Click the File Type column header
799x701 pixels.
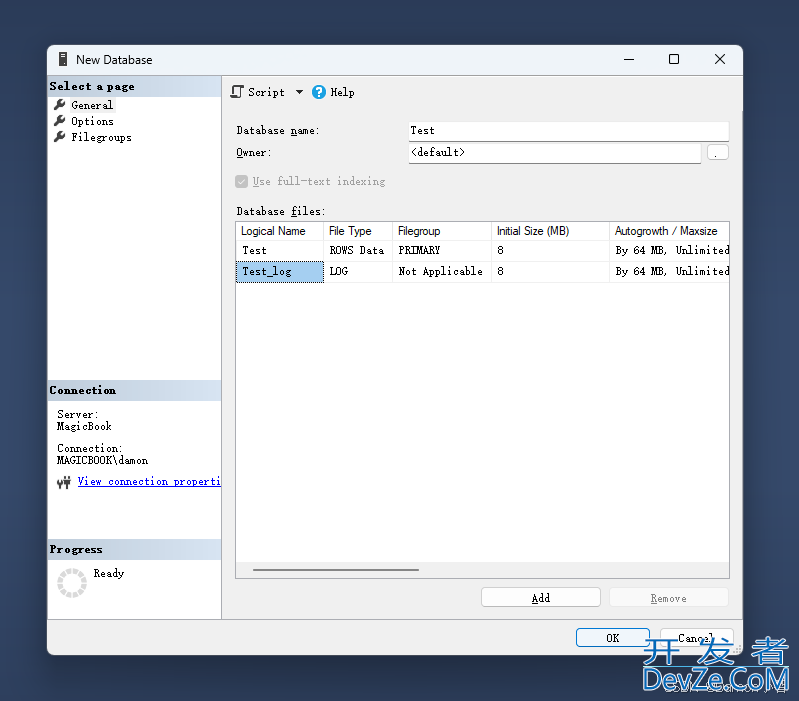point(358,231)
